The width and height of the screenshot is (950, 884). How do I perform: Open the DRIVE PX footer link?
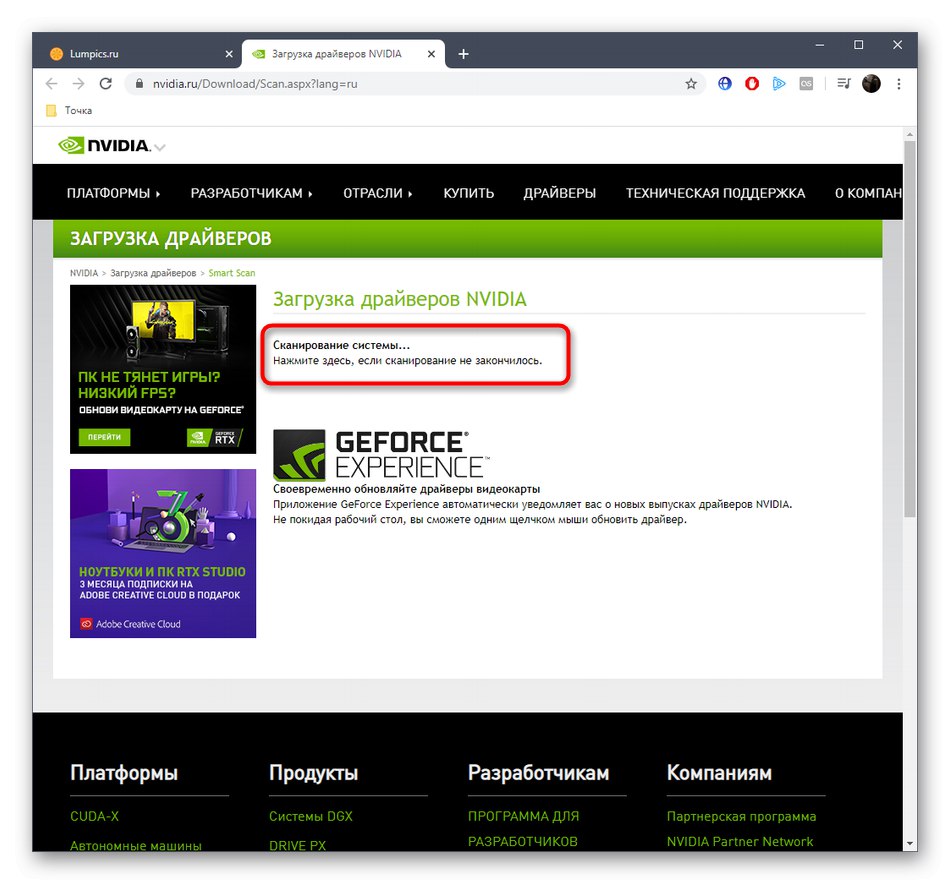[x=297, y=845]
